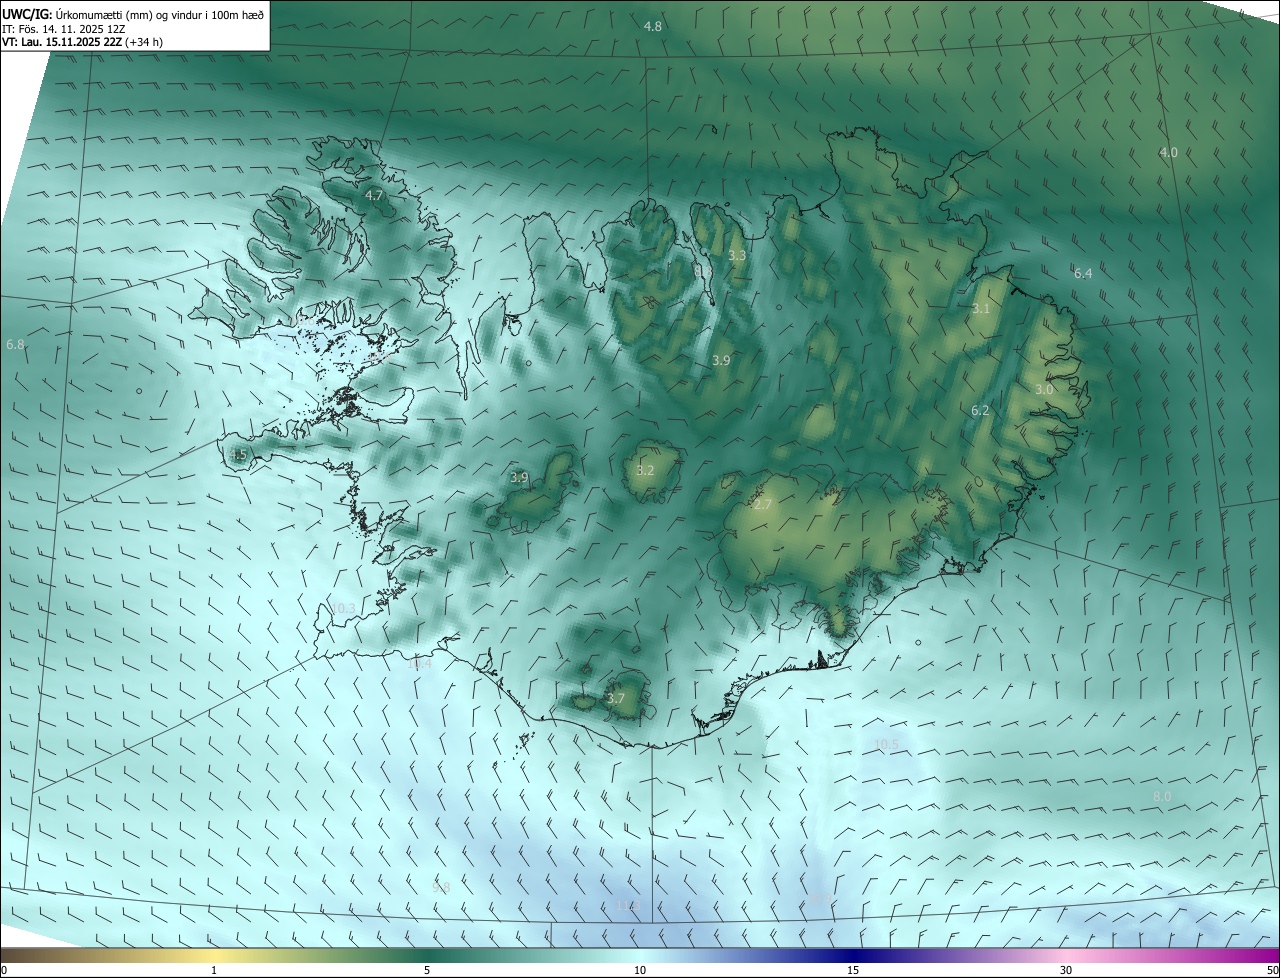The image size is (1280, 978).
Task: Click the faint 9.8 value over the sea
Action: point(441,888)
